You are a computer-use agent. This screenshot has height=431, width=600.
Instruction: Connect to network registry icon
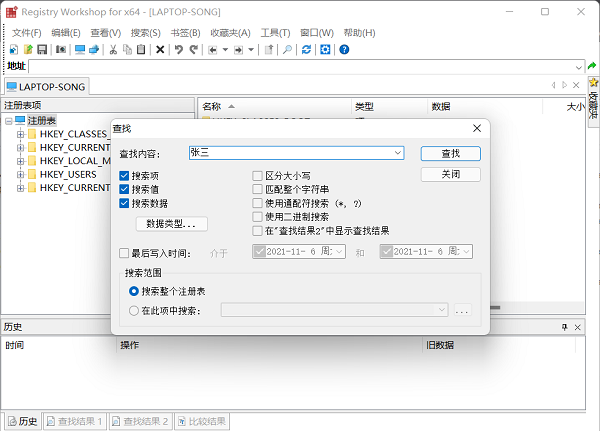pos(94,50)
